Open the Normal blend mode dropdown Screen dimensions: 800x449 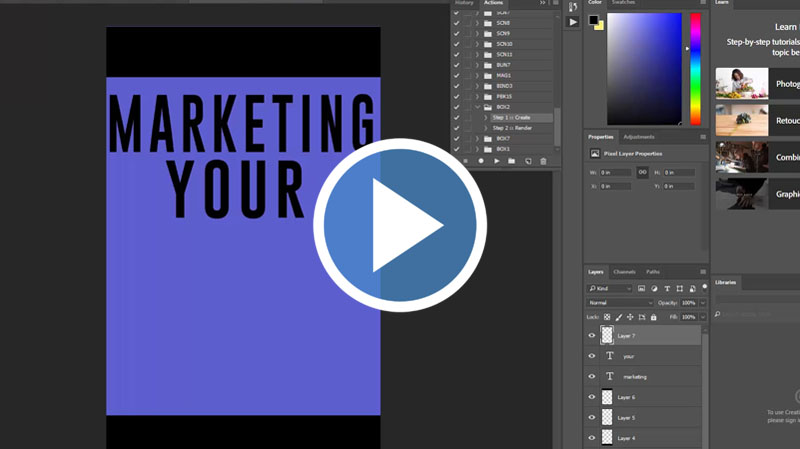click(620, 303)
